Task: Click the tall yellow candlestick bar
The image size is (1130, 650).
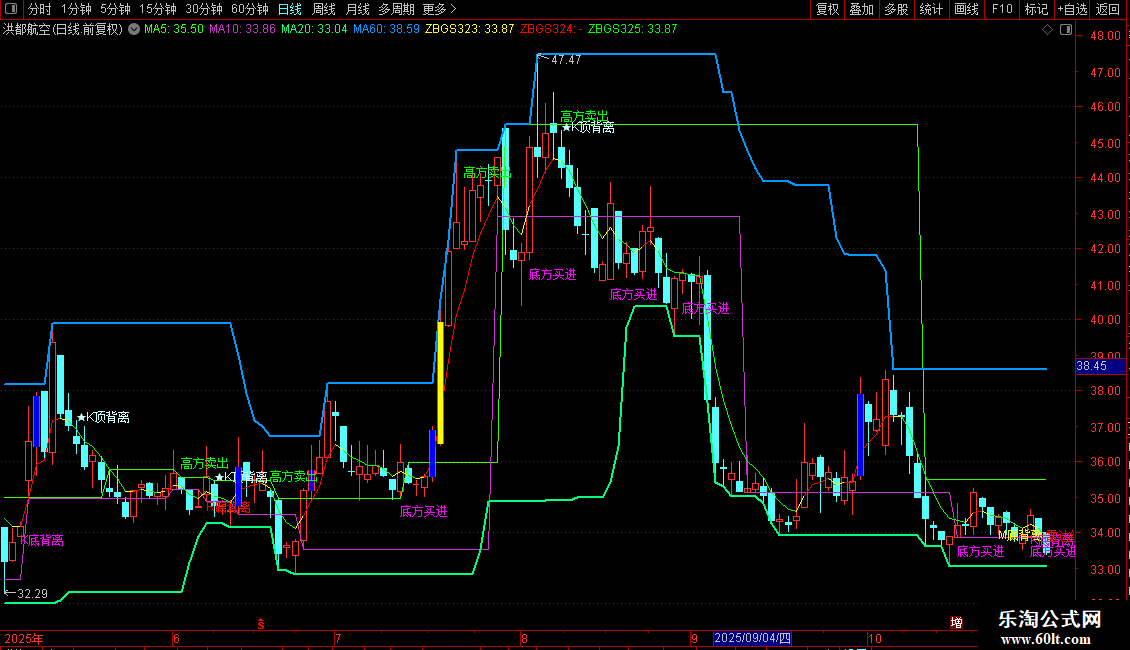Action: click(440, 383)
